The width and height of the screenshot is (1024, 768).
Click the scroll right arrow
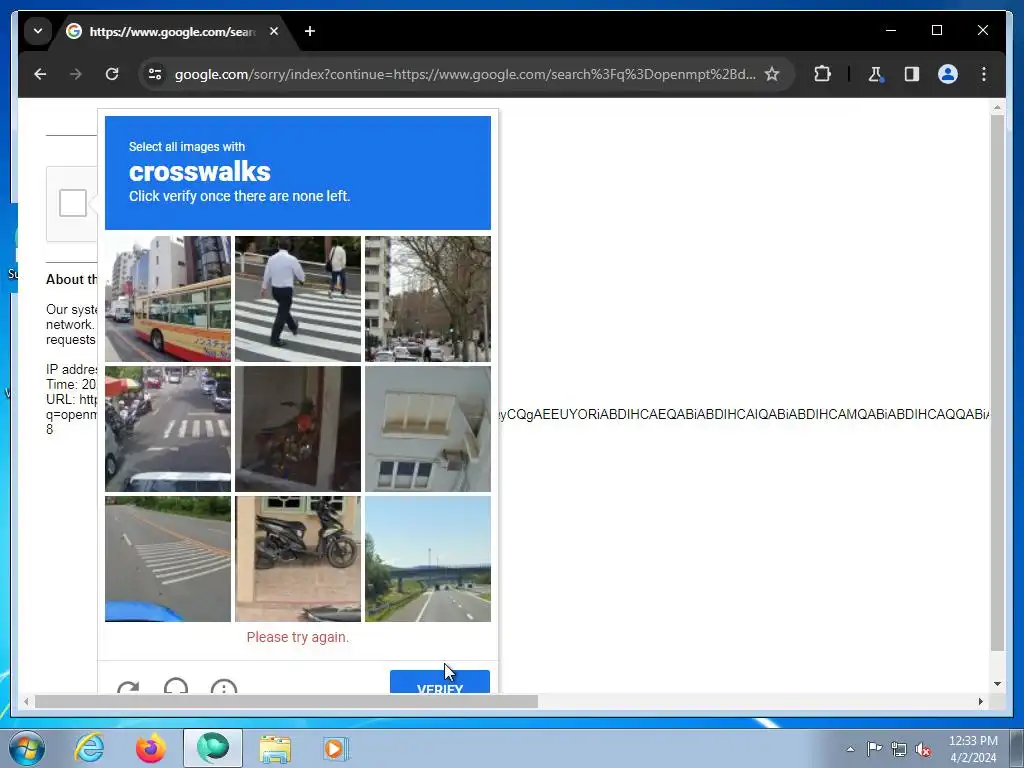(x=980, y=701)
